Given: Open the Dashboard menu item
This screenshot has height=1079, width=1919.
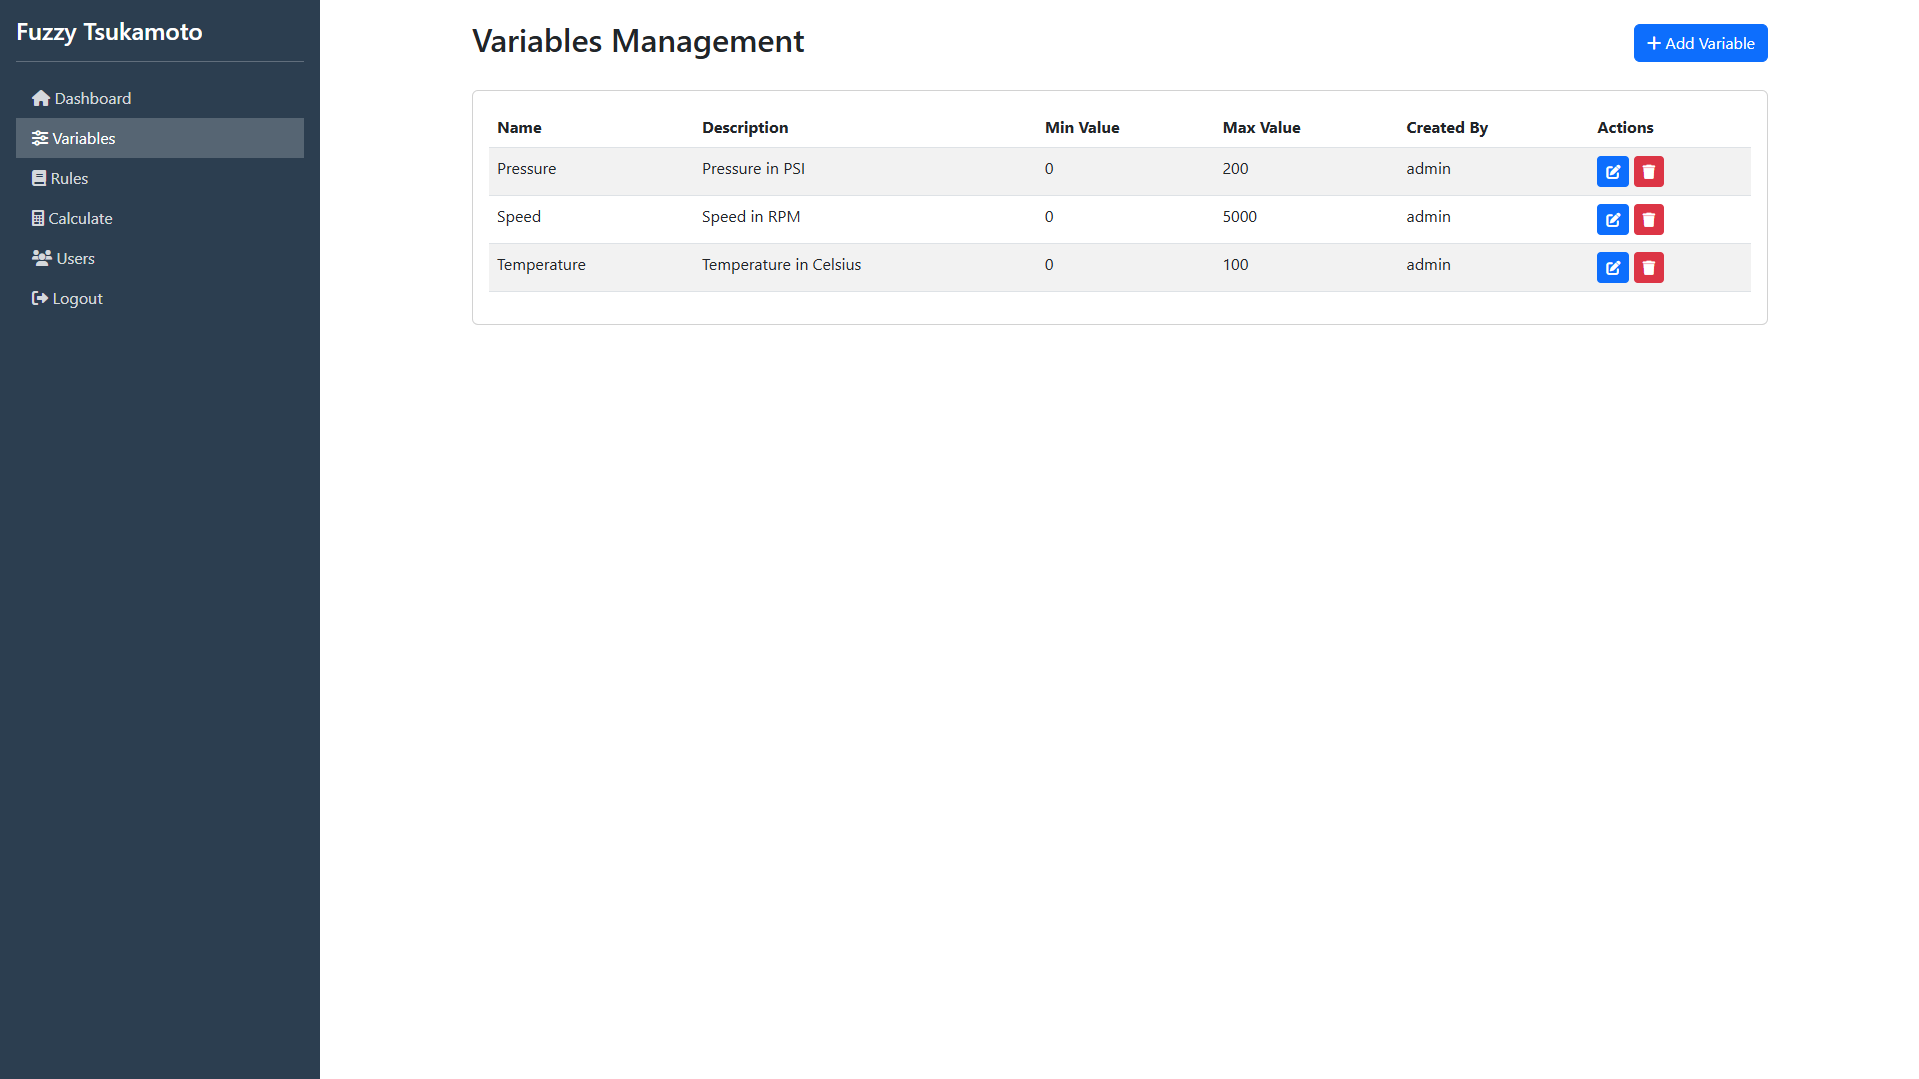Looking at the screenshot, I should click(x=160, y=98).
